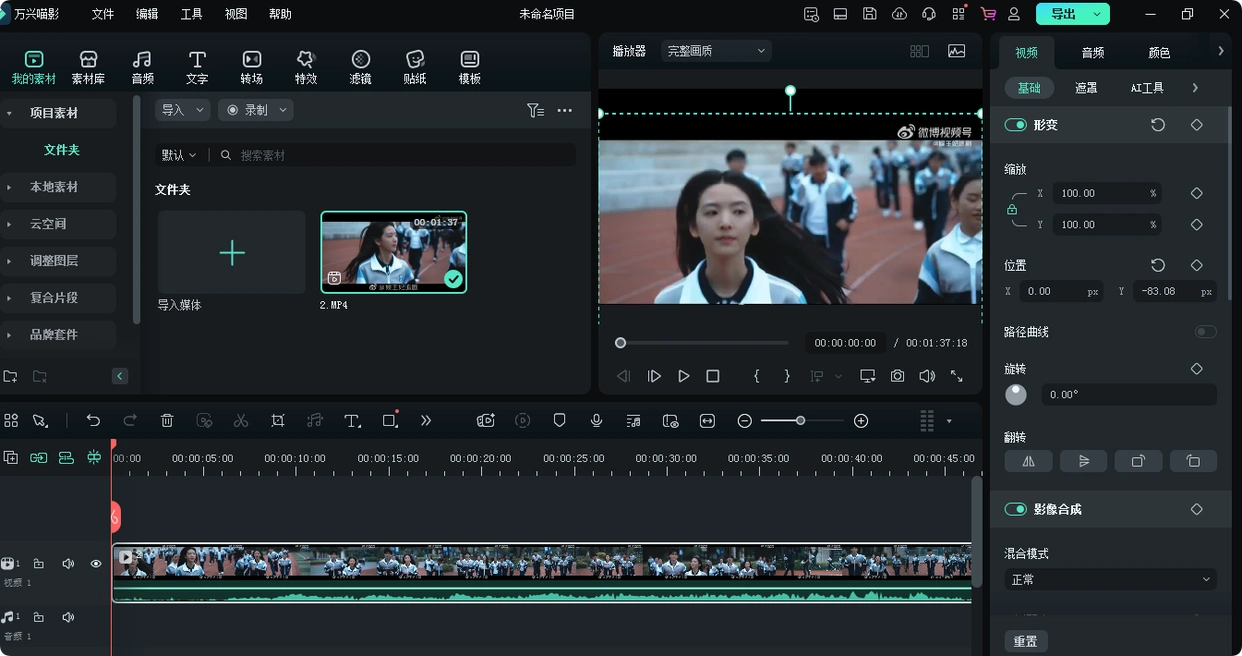Click the timeline zoom slider handle
The width and height of the screenshot is (1242, 656).
(800, 421)
